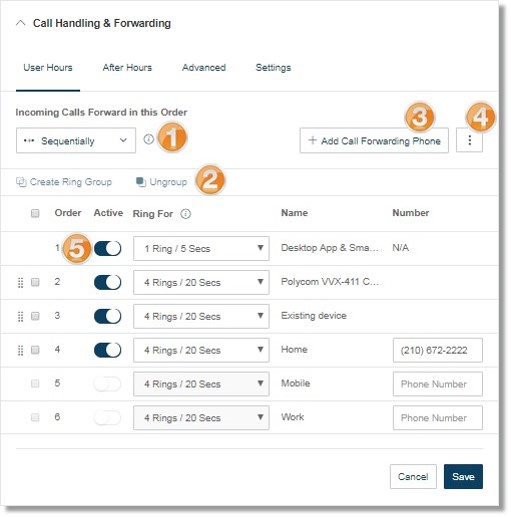Click the Cancel button

pyautogui.click(x=413, y=477)
